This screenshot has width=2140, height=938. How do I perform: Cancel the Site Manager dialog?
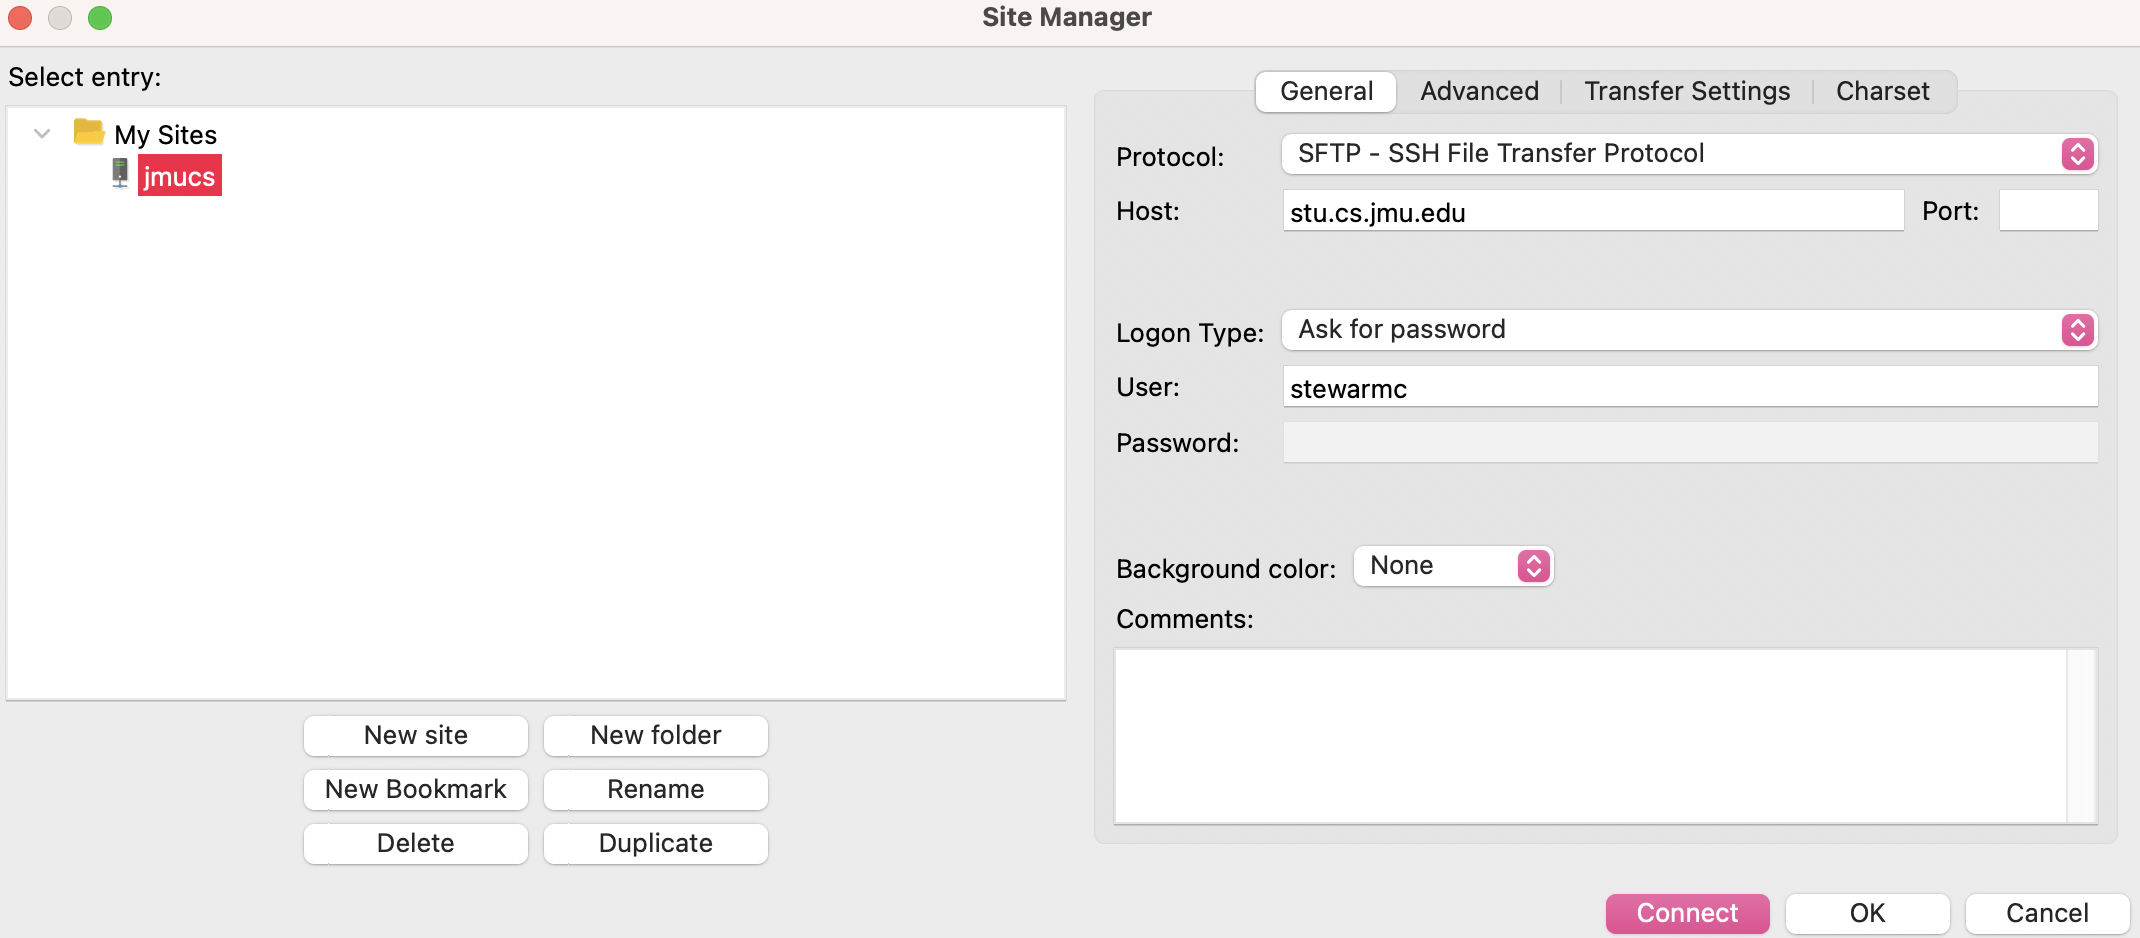coord(2046,912)
